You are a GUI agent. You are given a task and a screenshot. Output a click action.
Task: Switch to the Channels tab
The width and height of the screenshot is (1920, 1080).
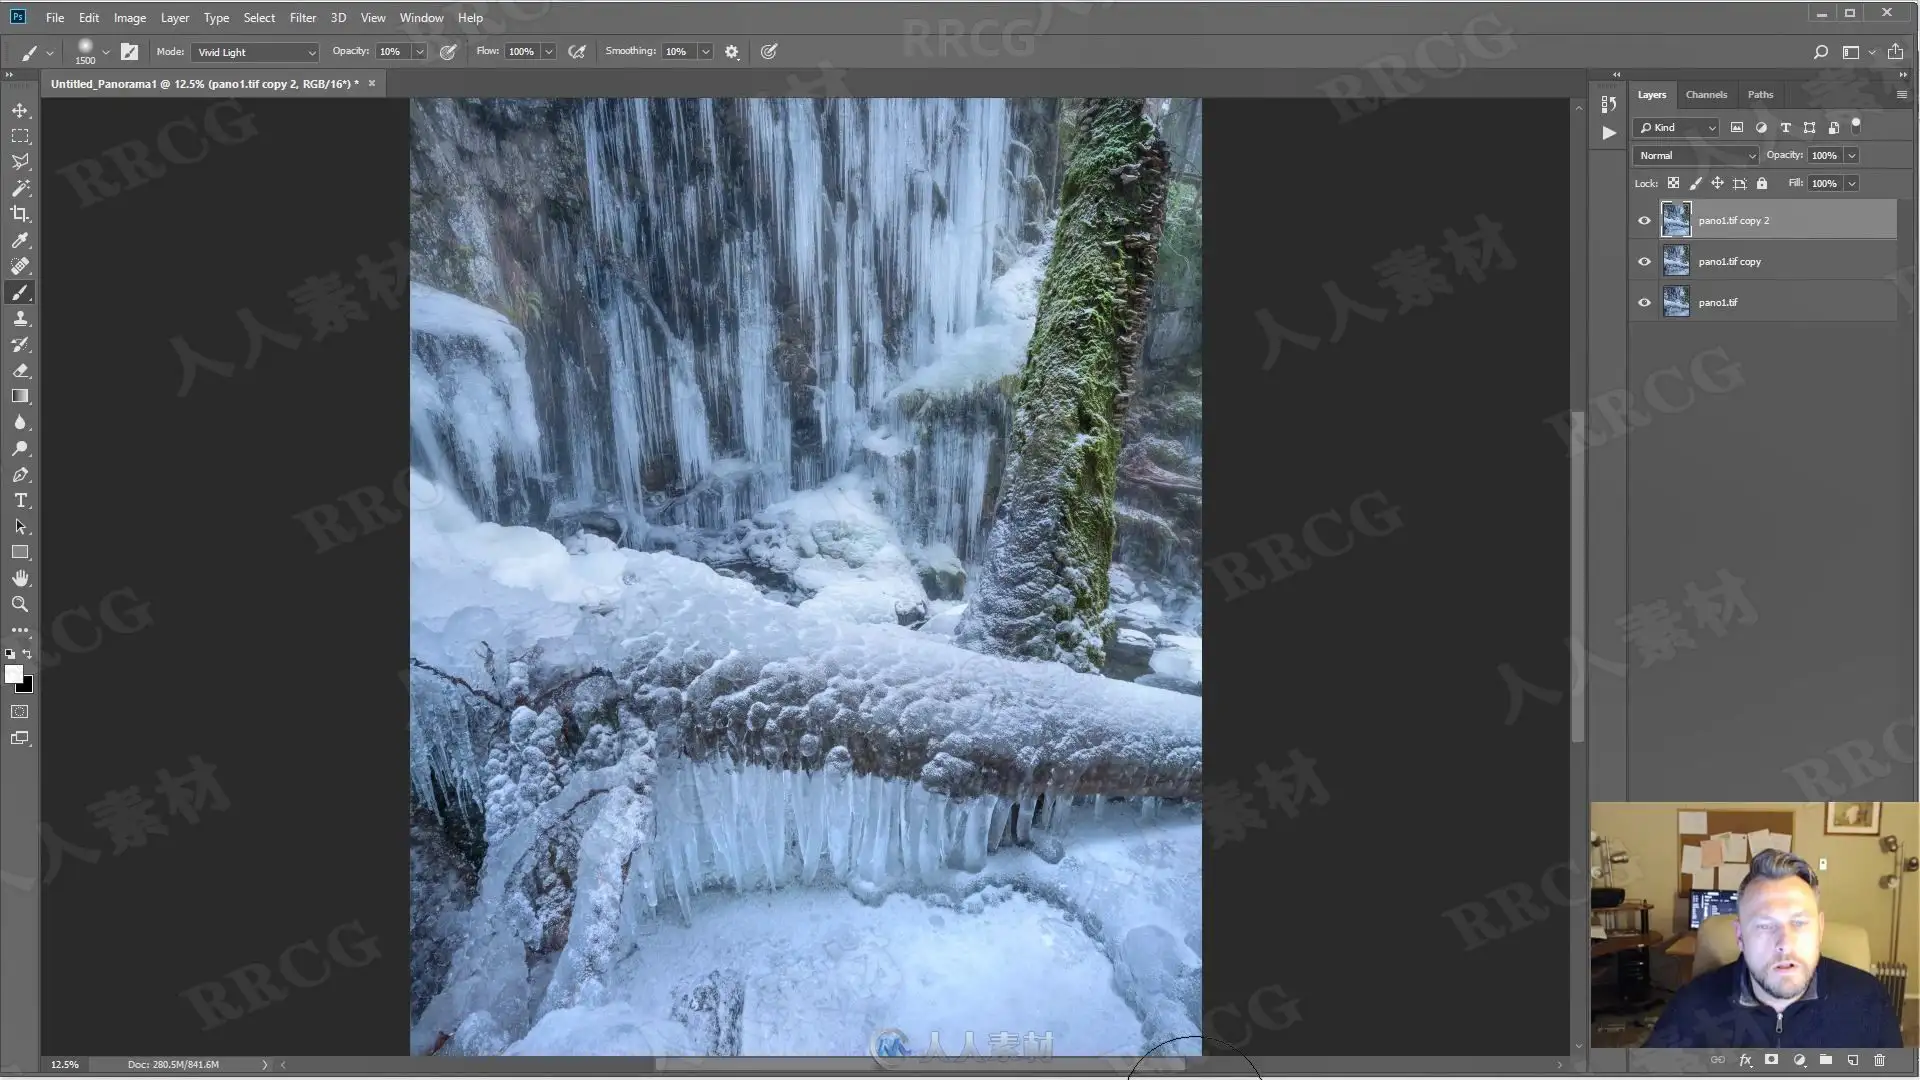tap(1706, 94)
